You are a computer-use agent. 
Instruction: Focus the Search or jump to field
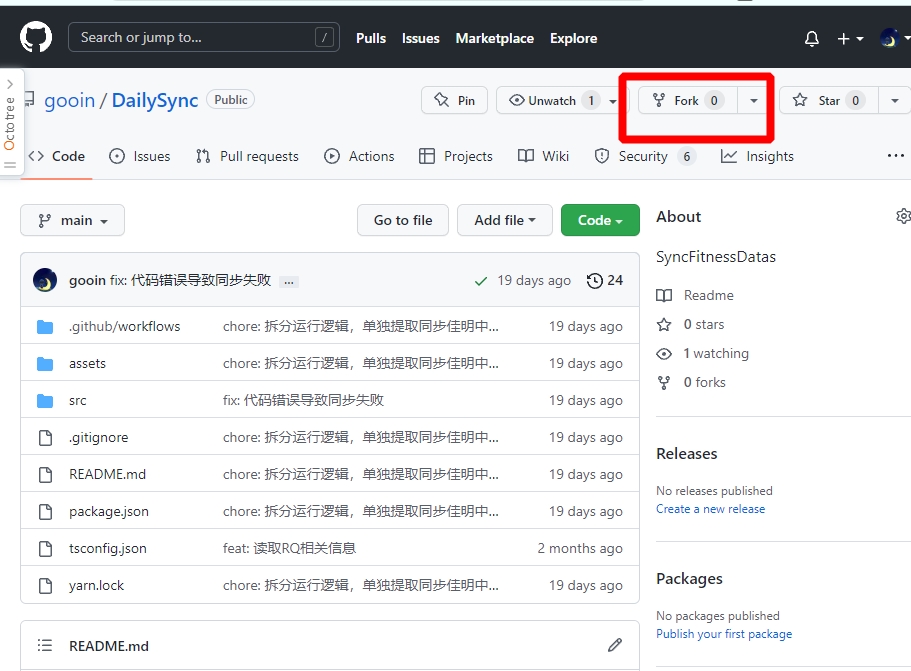[203, 37]
